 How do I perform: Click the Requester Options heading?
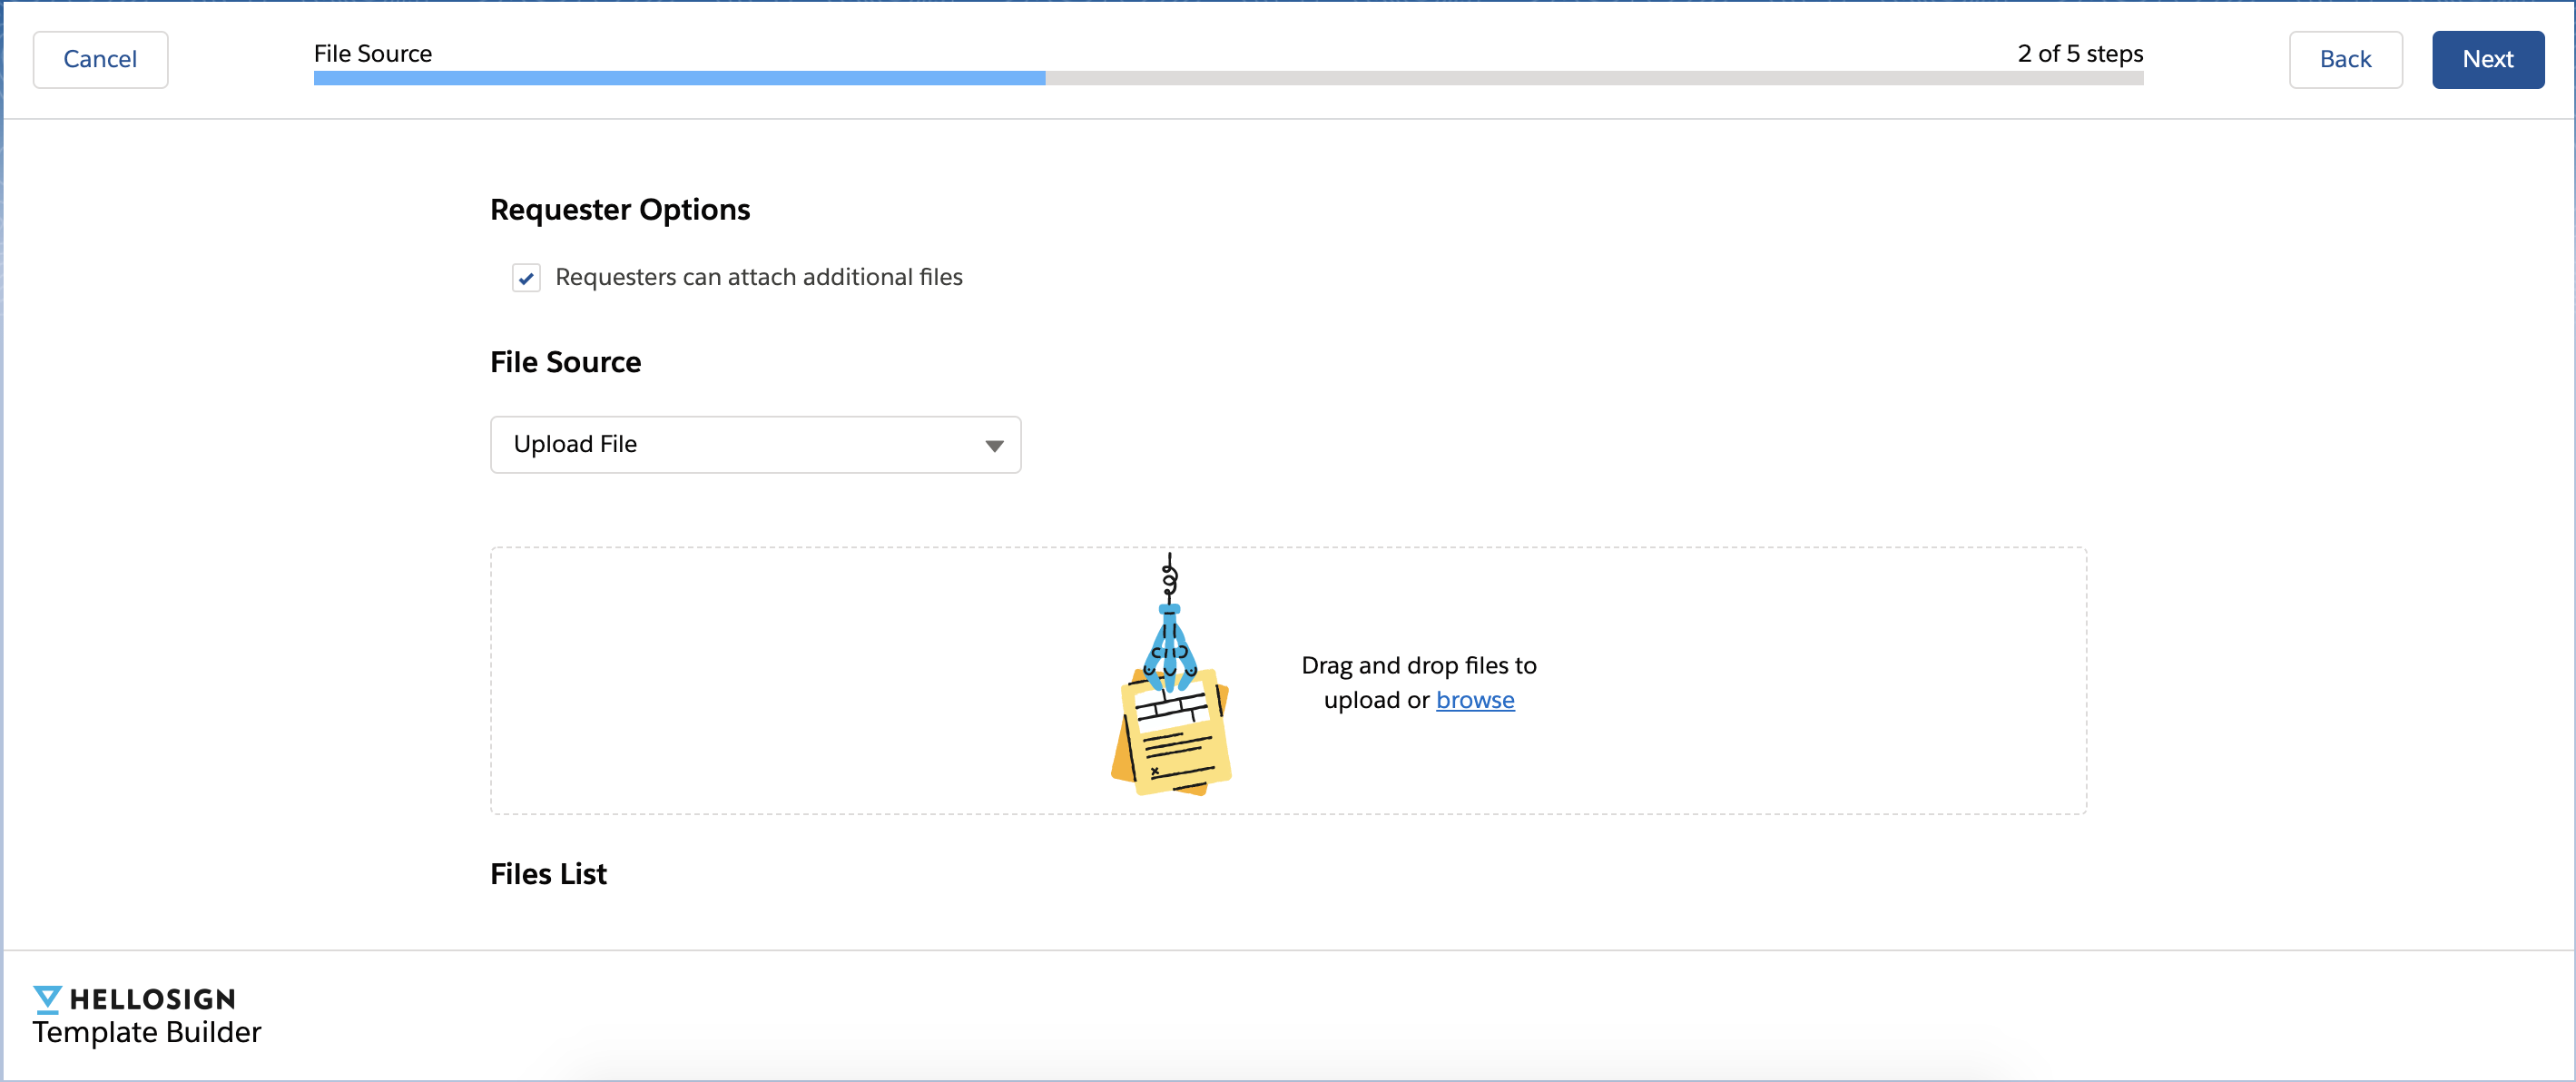(x=619, y=209)
